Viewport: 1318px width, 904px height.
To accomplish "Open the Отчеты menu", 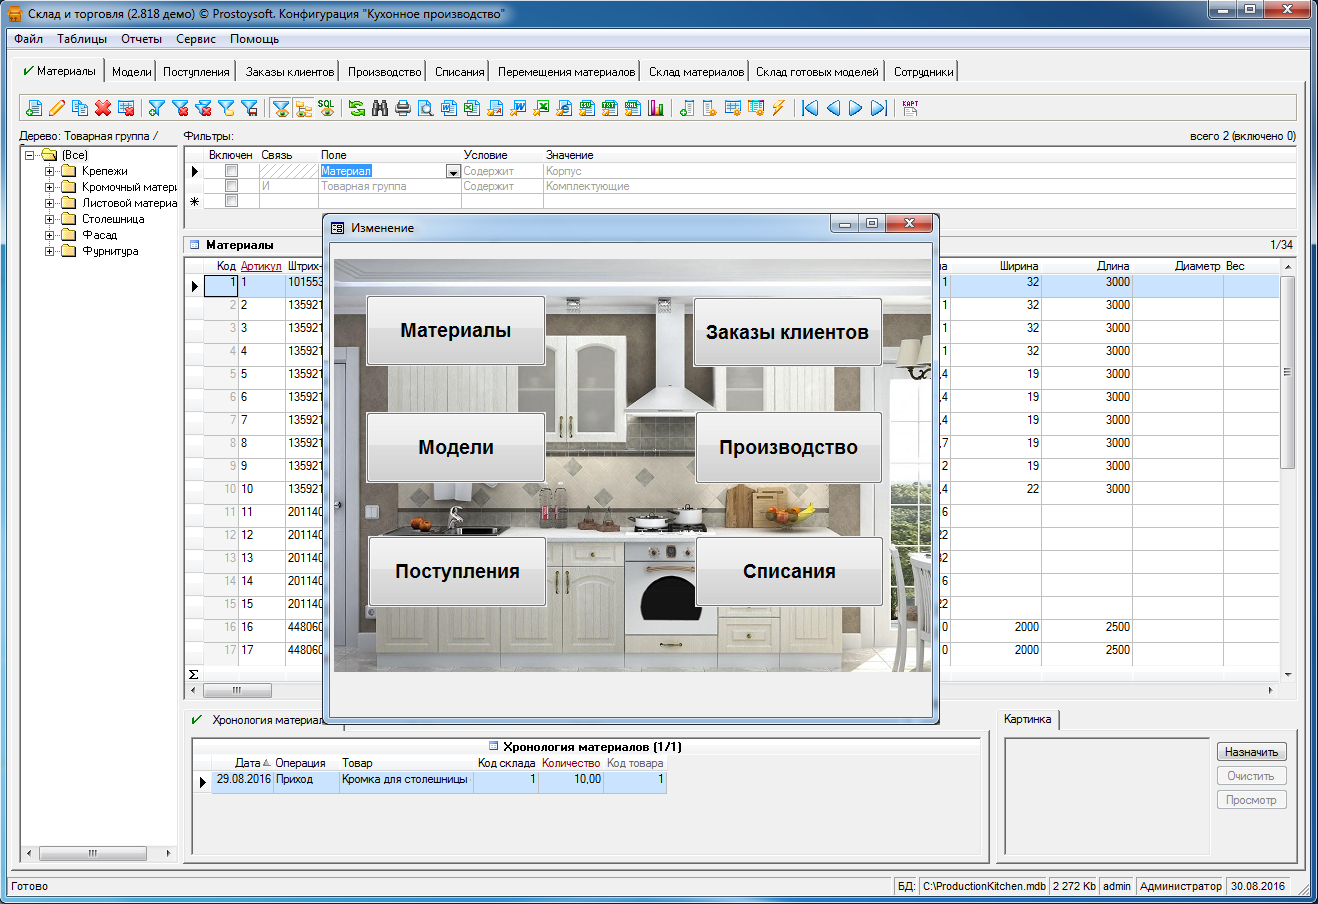I will click(141, 39).
